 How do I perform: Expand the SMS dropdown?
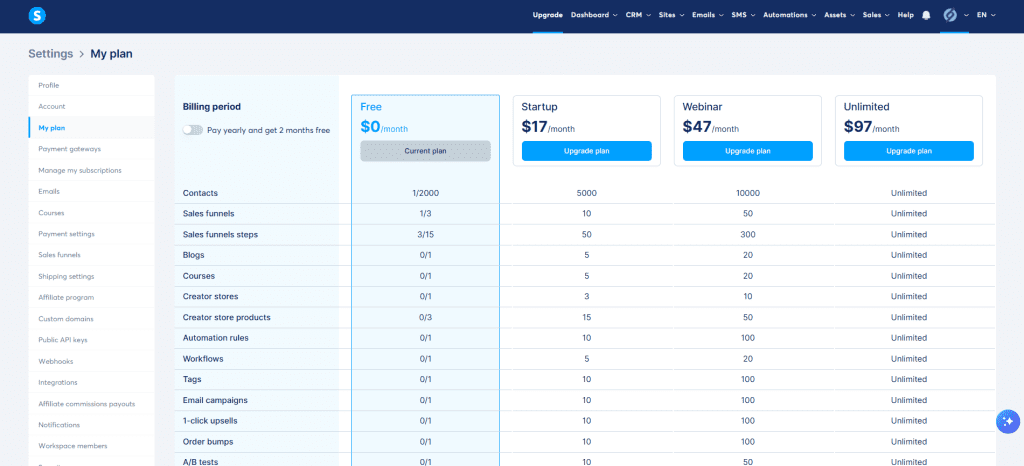(743, 15)
